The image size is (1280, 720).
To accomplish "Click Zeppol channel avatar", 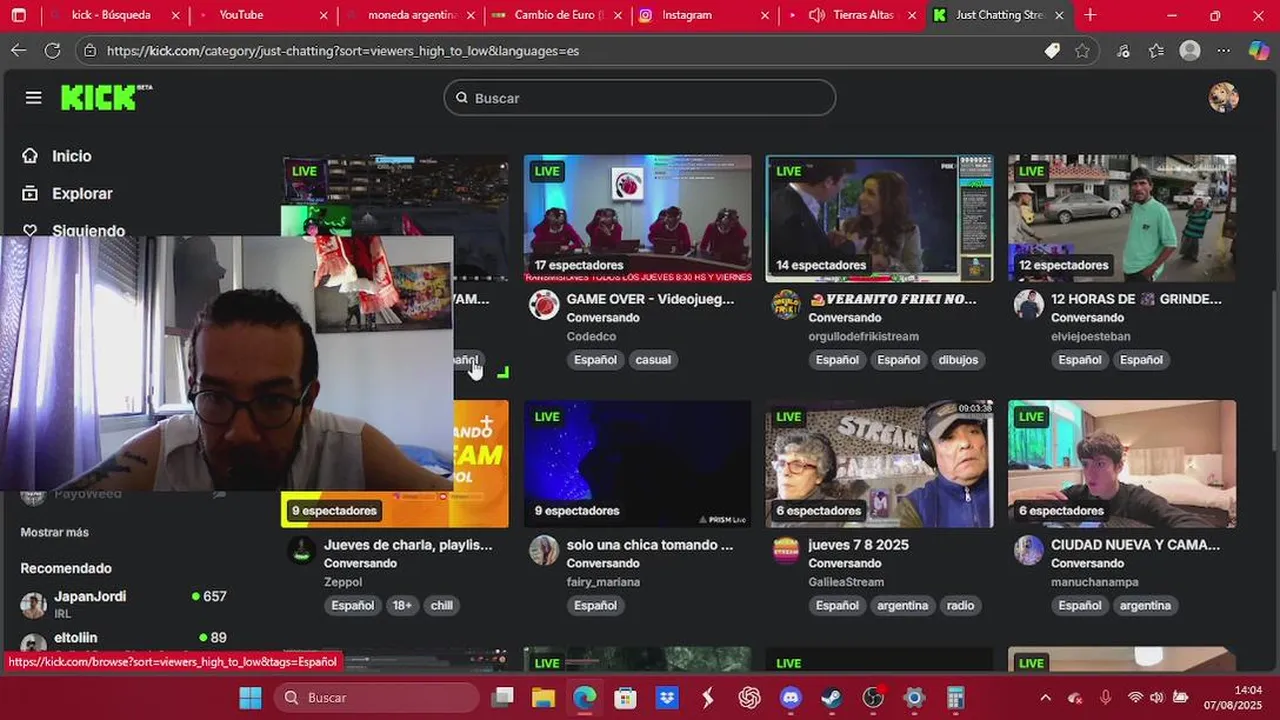I will pos(302,550).
